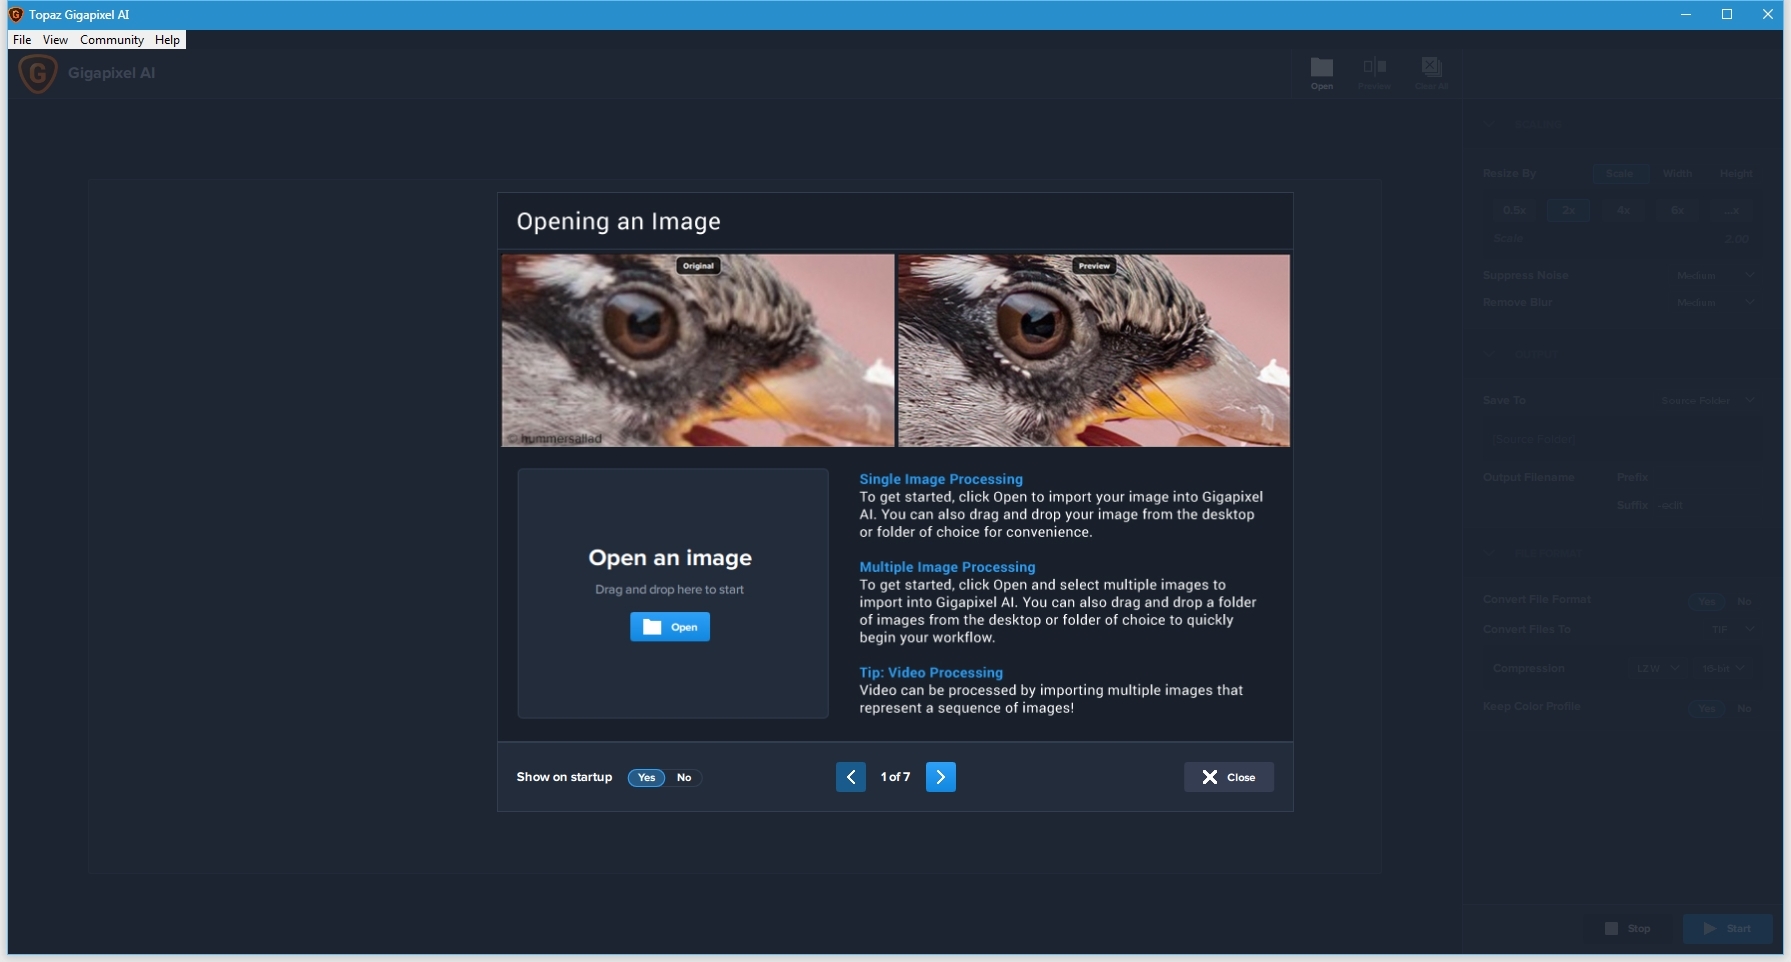Image resolution: width=1791 pixels, height=962 pixels.
Task: Click the Multiple Image Processing heading
Action: coord(947,567)
